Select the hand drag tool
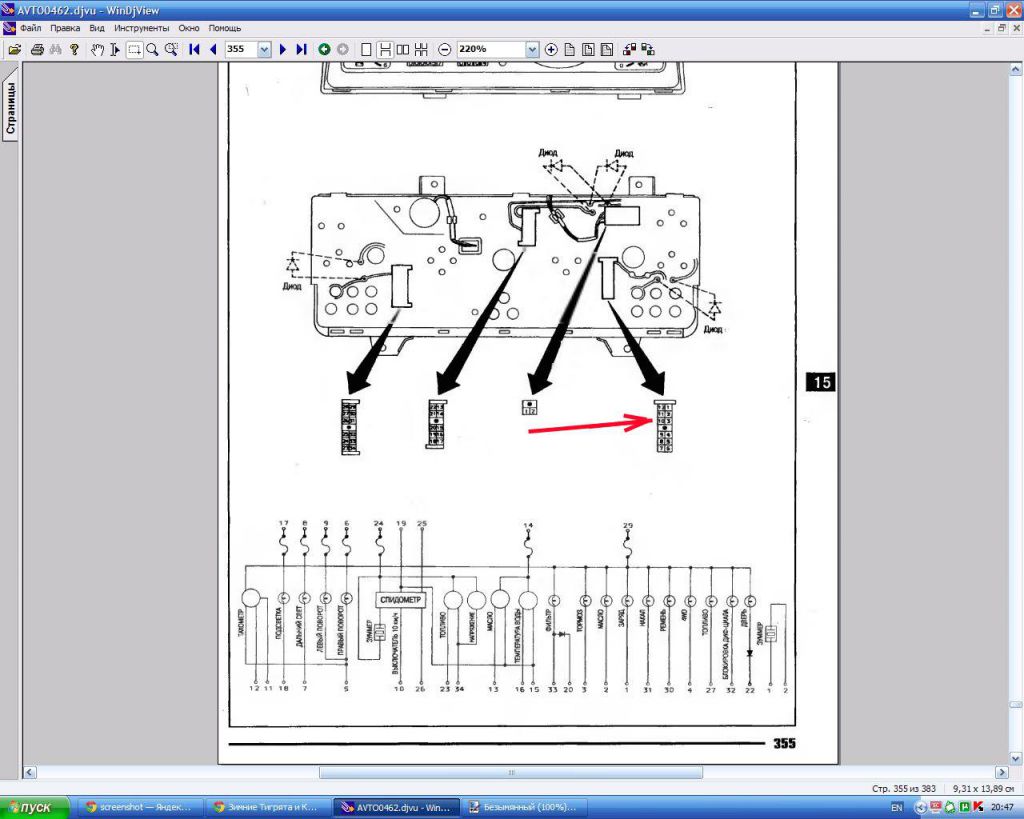Image resolution: width=1024 pixels, height=819 pixels. pos(97,49)
